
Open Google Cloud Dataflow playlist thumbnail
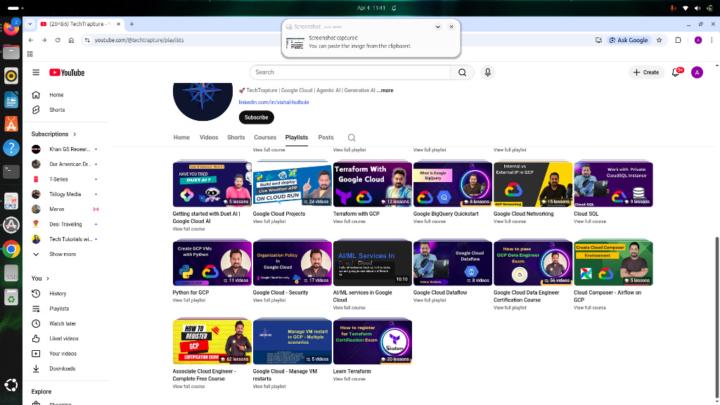(452, 263)
